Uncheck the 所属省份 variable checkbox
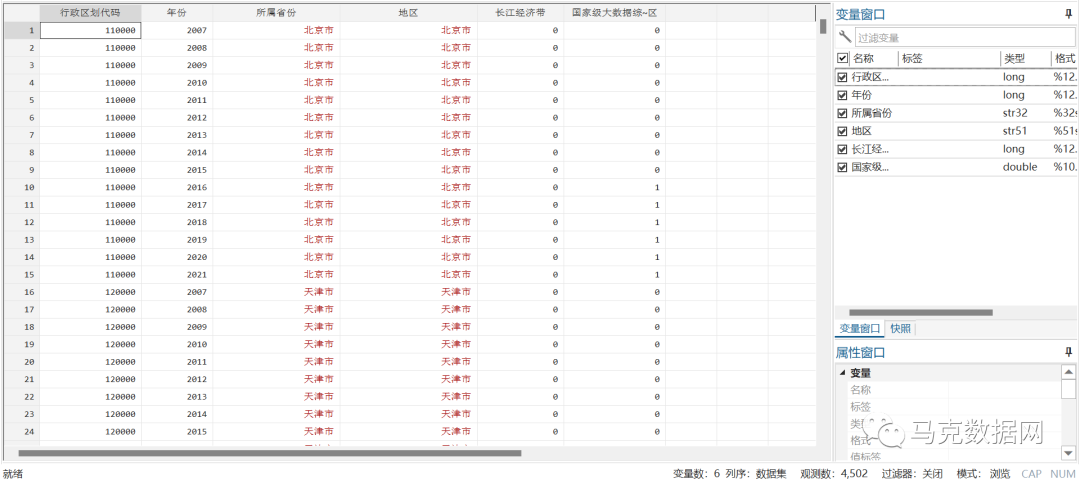The width and height of the screenshot is (1080, 480). [x=842, y=113]
